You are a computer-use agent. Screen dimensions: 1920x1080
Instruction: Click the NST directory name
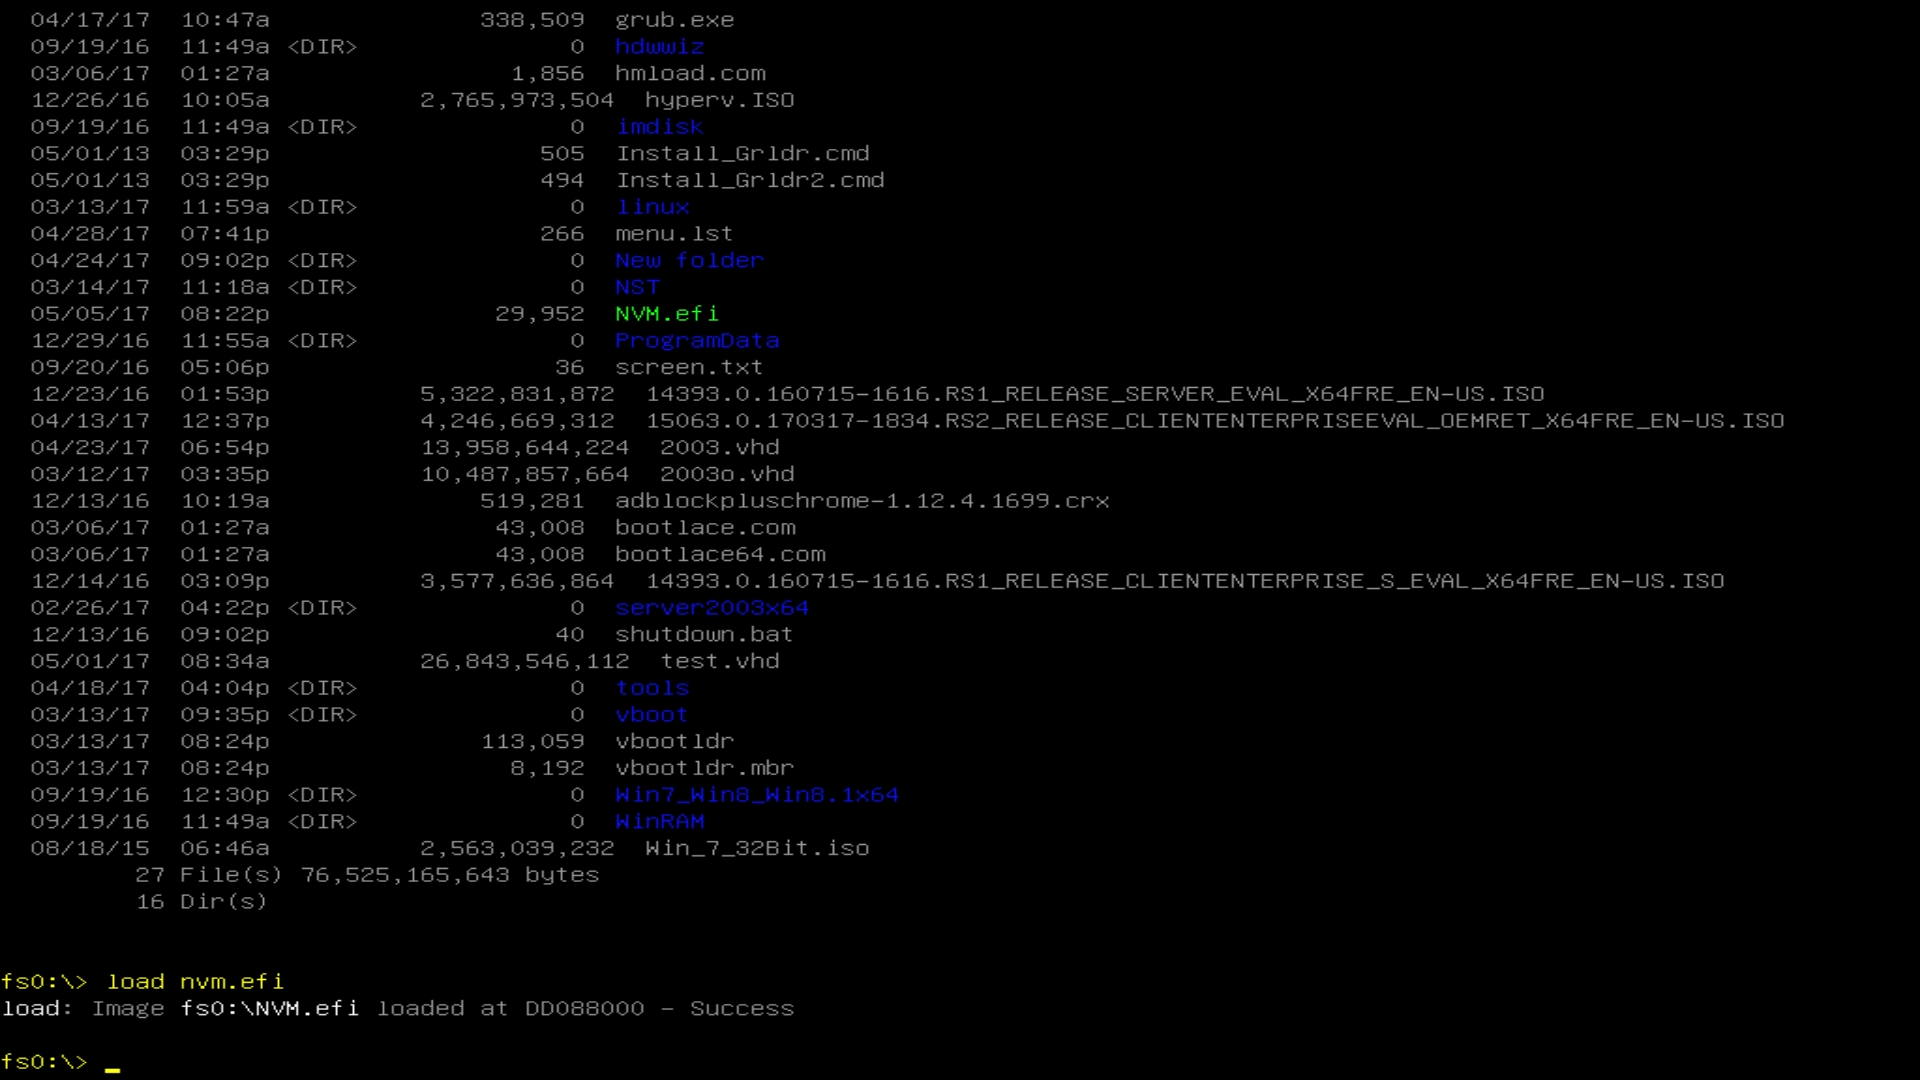point(637,288)
